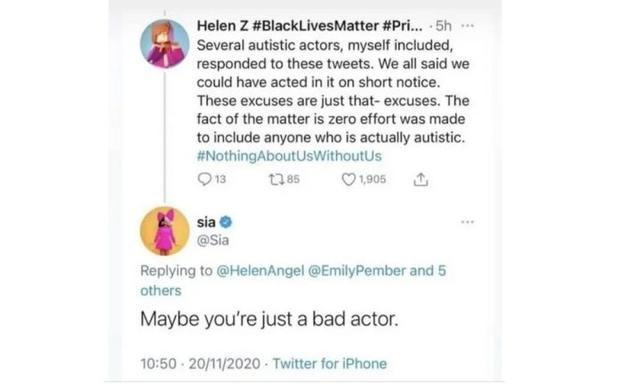Image resolution: width=640 pixels, height=384 pixels.
Task: Click the 10:50 · 20/11/2020 timestamp
Action: (200, 363)
